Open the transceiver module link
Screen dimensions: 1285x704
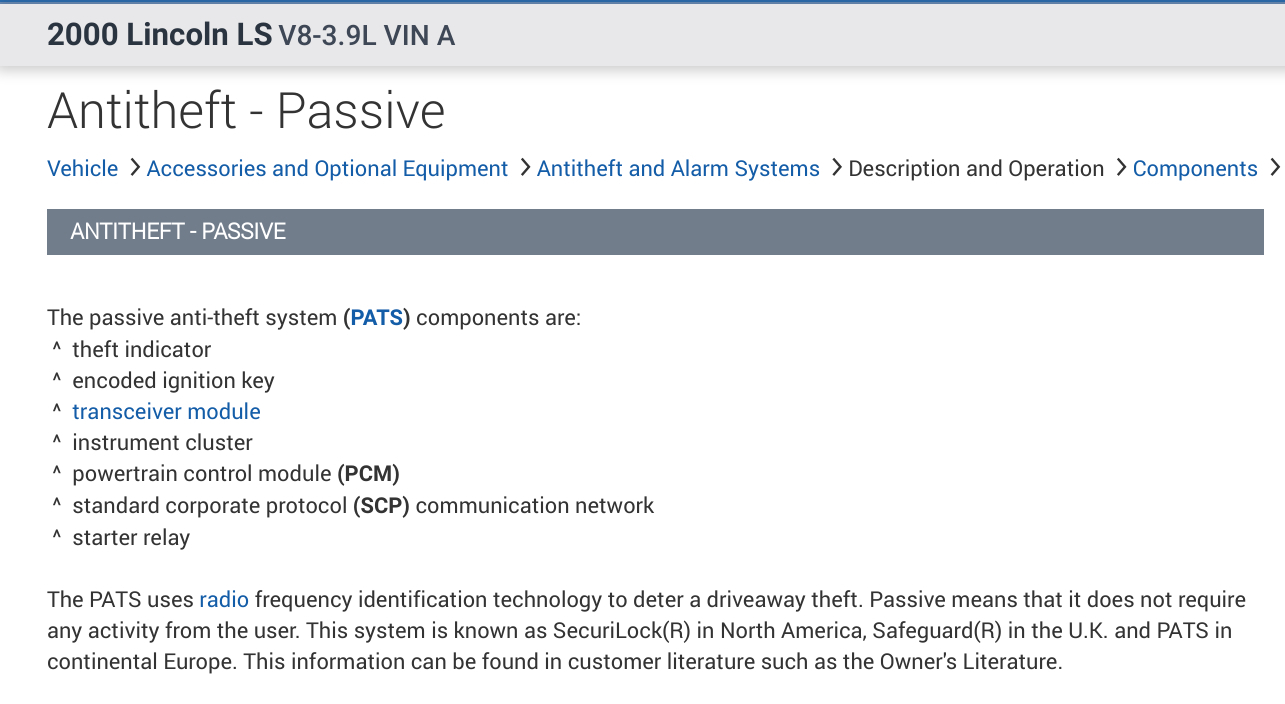click(166, 412)
